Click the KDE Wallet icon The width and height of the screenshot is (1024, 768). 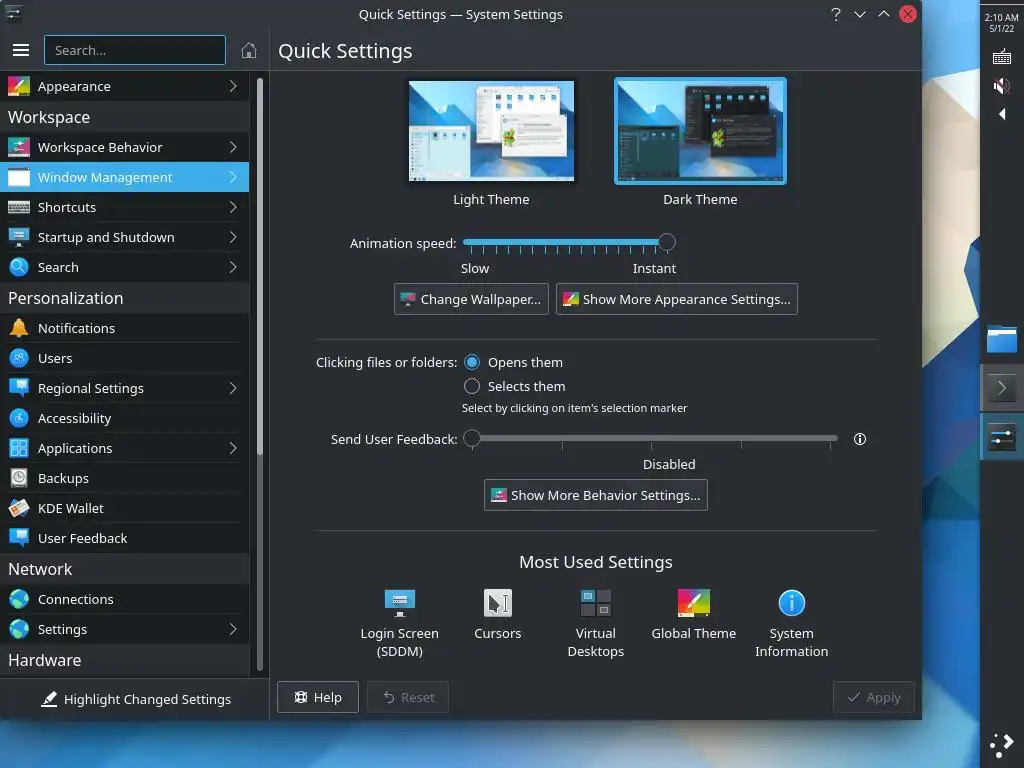(18, 508)
